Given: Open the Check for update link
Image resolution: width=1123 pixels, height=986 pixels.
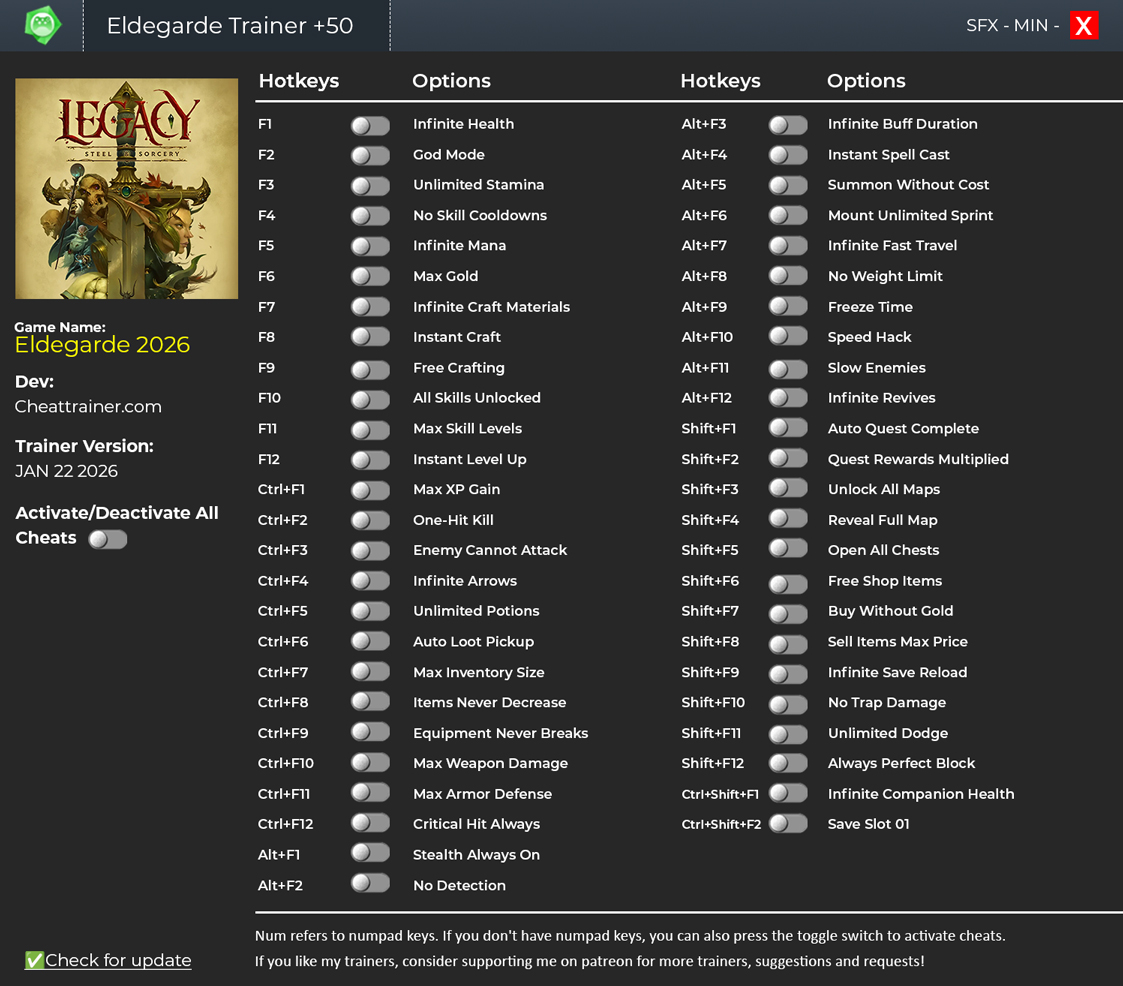Looking at the screenshot, I should pyautogui.click(x=117, y=960).
